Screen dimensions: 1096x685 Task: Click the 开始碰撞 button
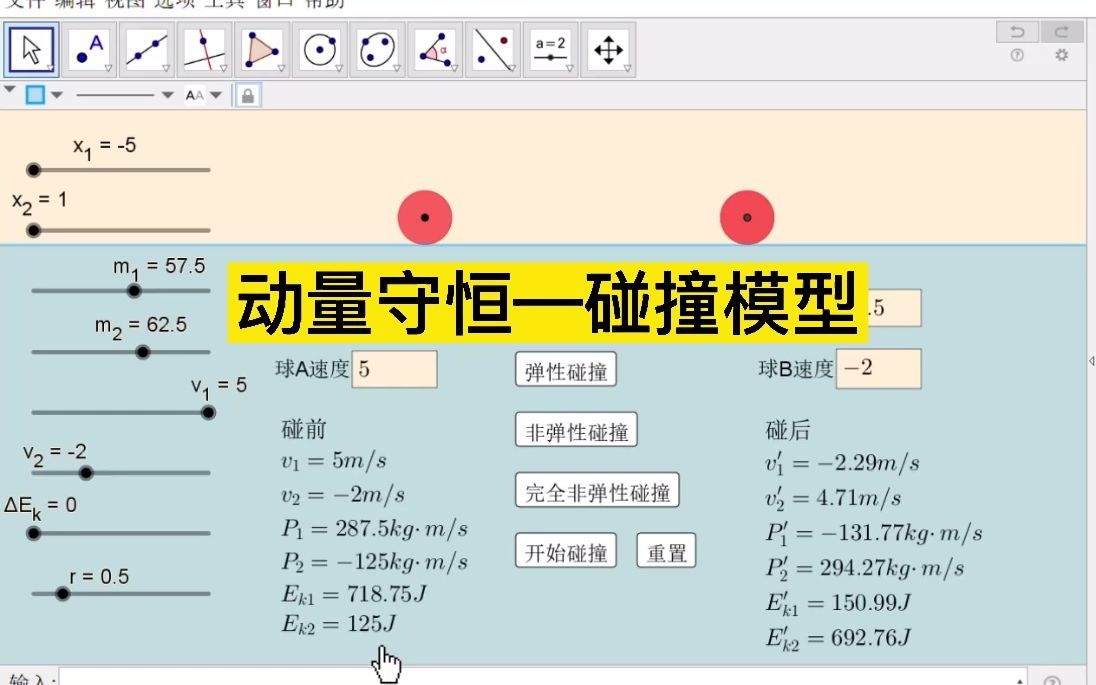coord(565,551)
